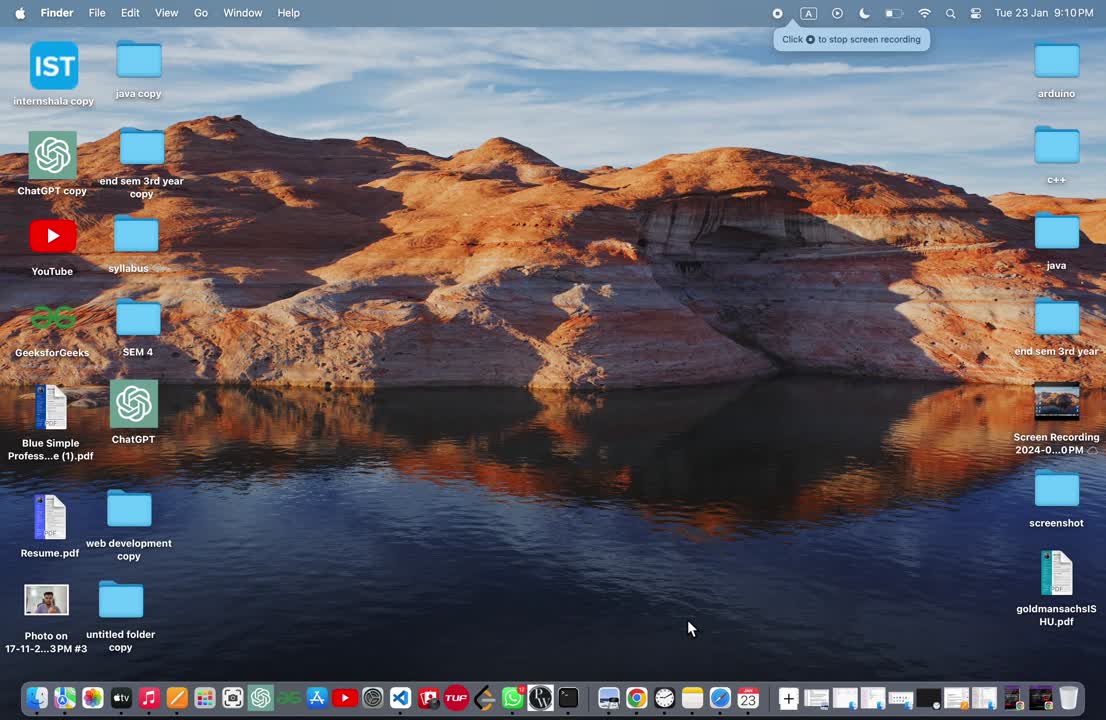Click the App Store dock icon
Viewport: 1106px width, 720px height.
coord(317,698)
